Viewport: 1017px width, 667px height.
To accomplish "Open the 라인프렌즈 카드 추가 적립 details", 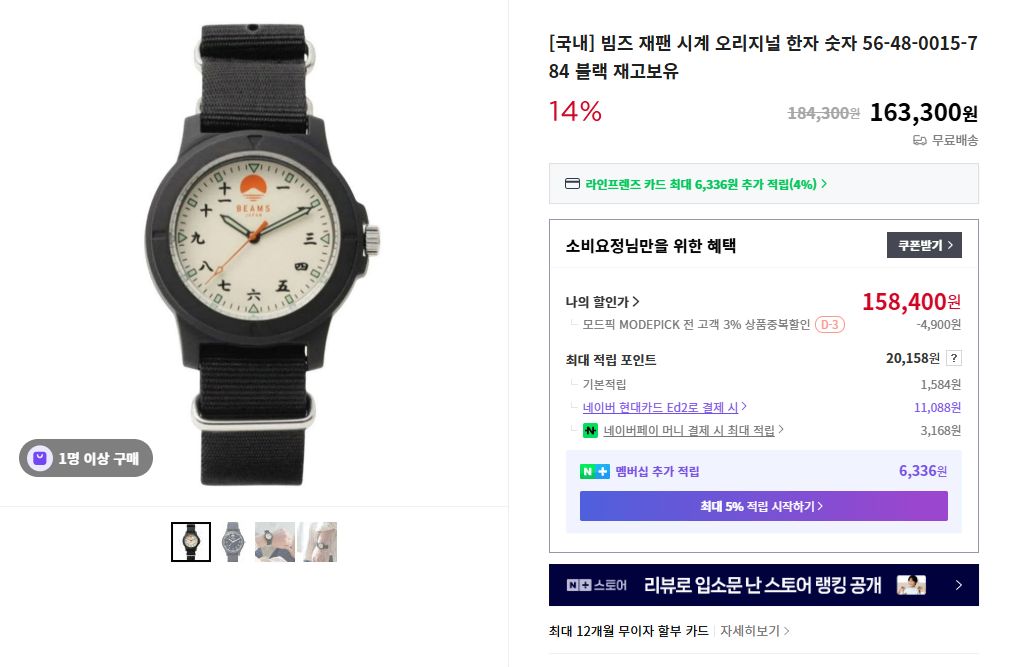I will point(706,184).
